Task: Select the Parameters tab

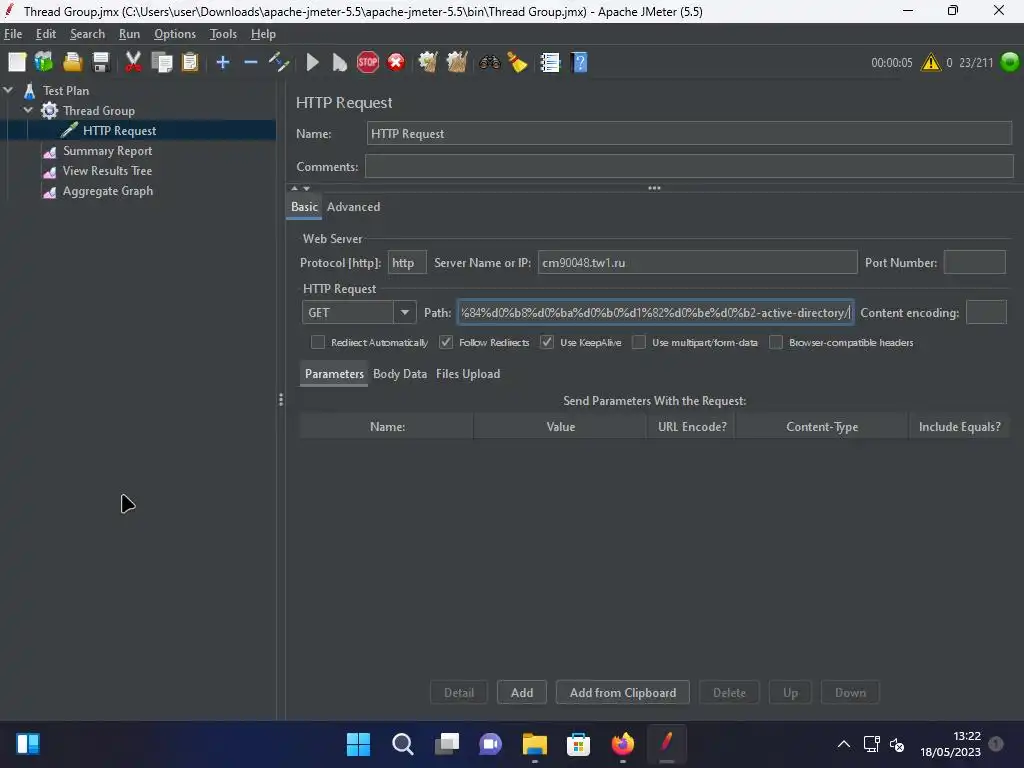Action: tap(334, 374)
